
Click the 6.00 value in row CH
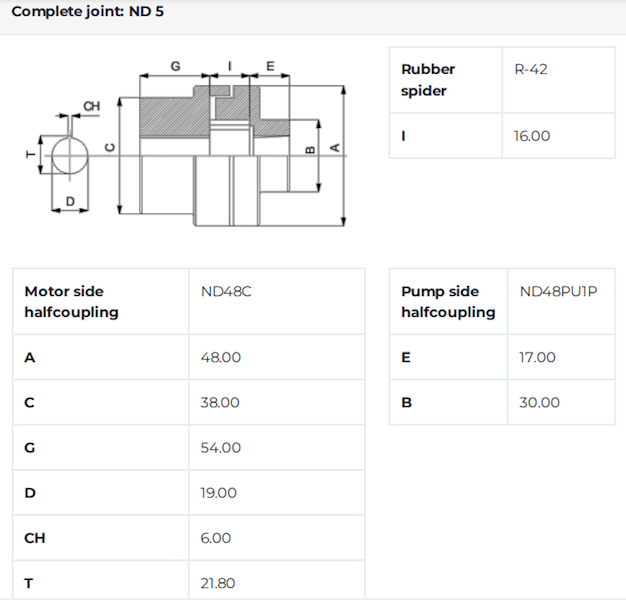click(x=215, y=538)
